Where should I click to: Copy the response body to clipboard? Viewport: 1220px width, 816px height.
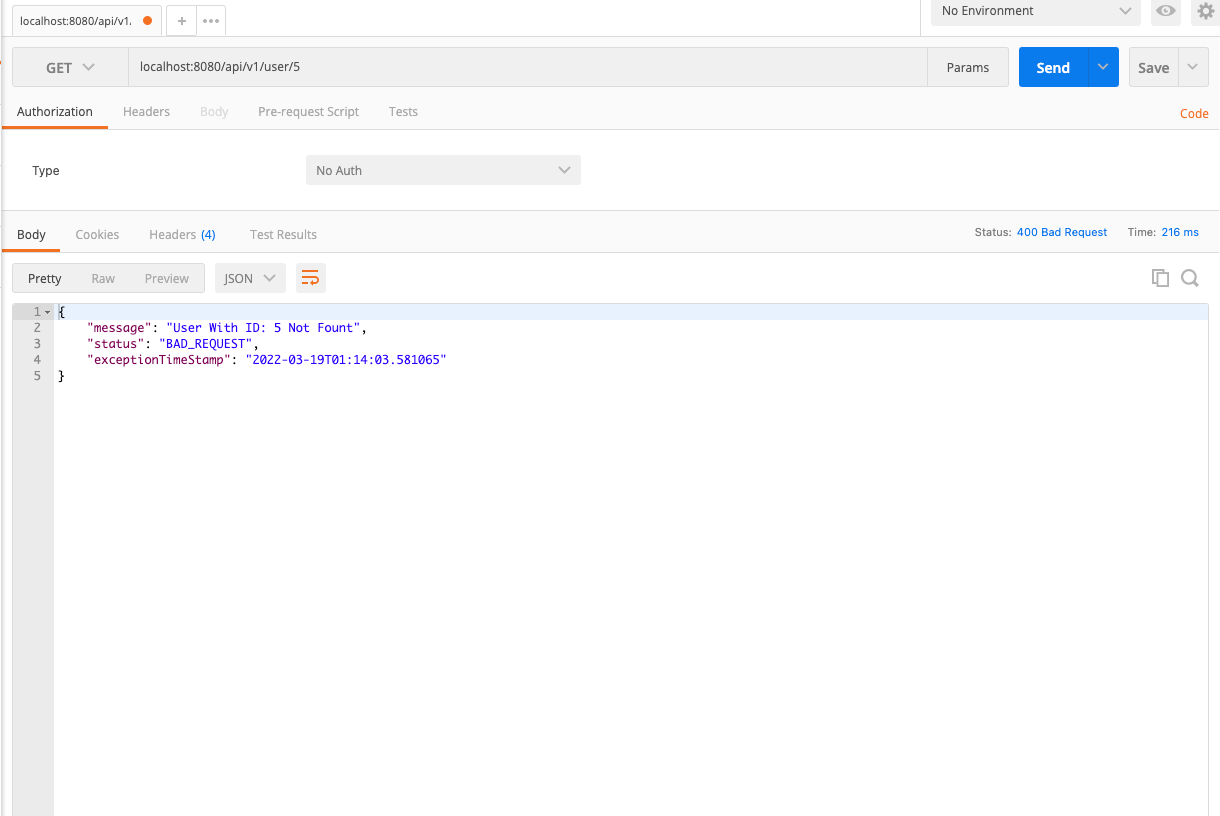(1160, 278)
